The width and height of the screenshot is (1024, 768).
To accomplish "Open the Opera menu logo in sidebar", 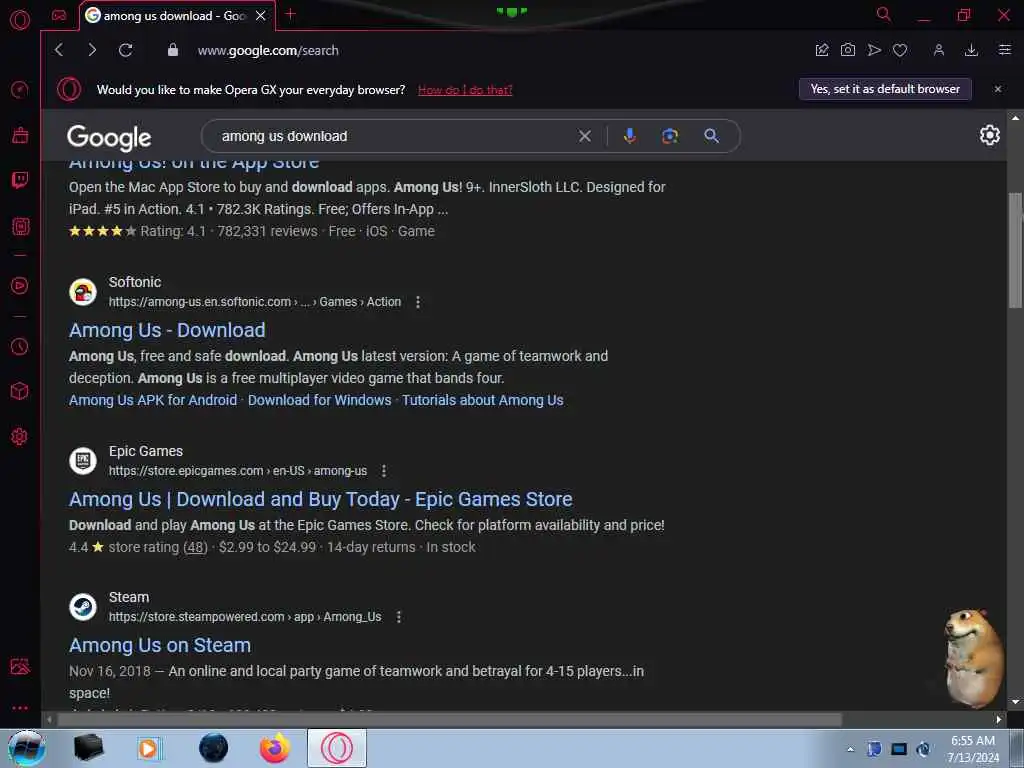I will coord(20,20).
